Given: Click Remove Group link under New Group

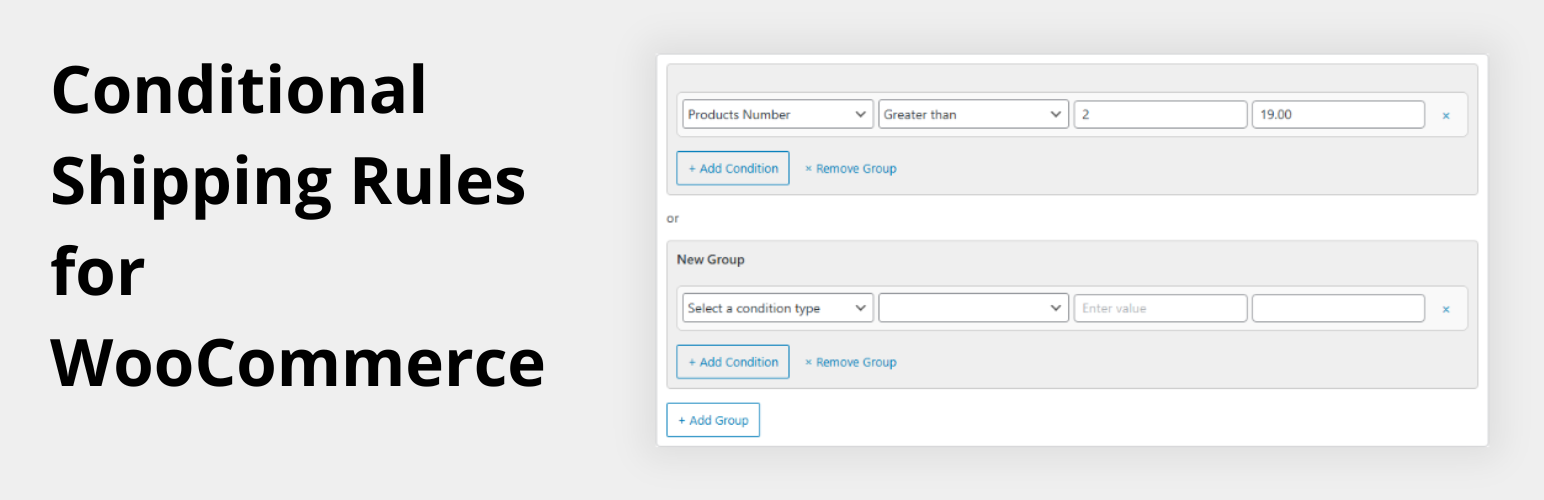Looking at the screenshot, I should click(x=850, y=363).
